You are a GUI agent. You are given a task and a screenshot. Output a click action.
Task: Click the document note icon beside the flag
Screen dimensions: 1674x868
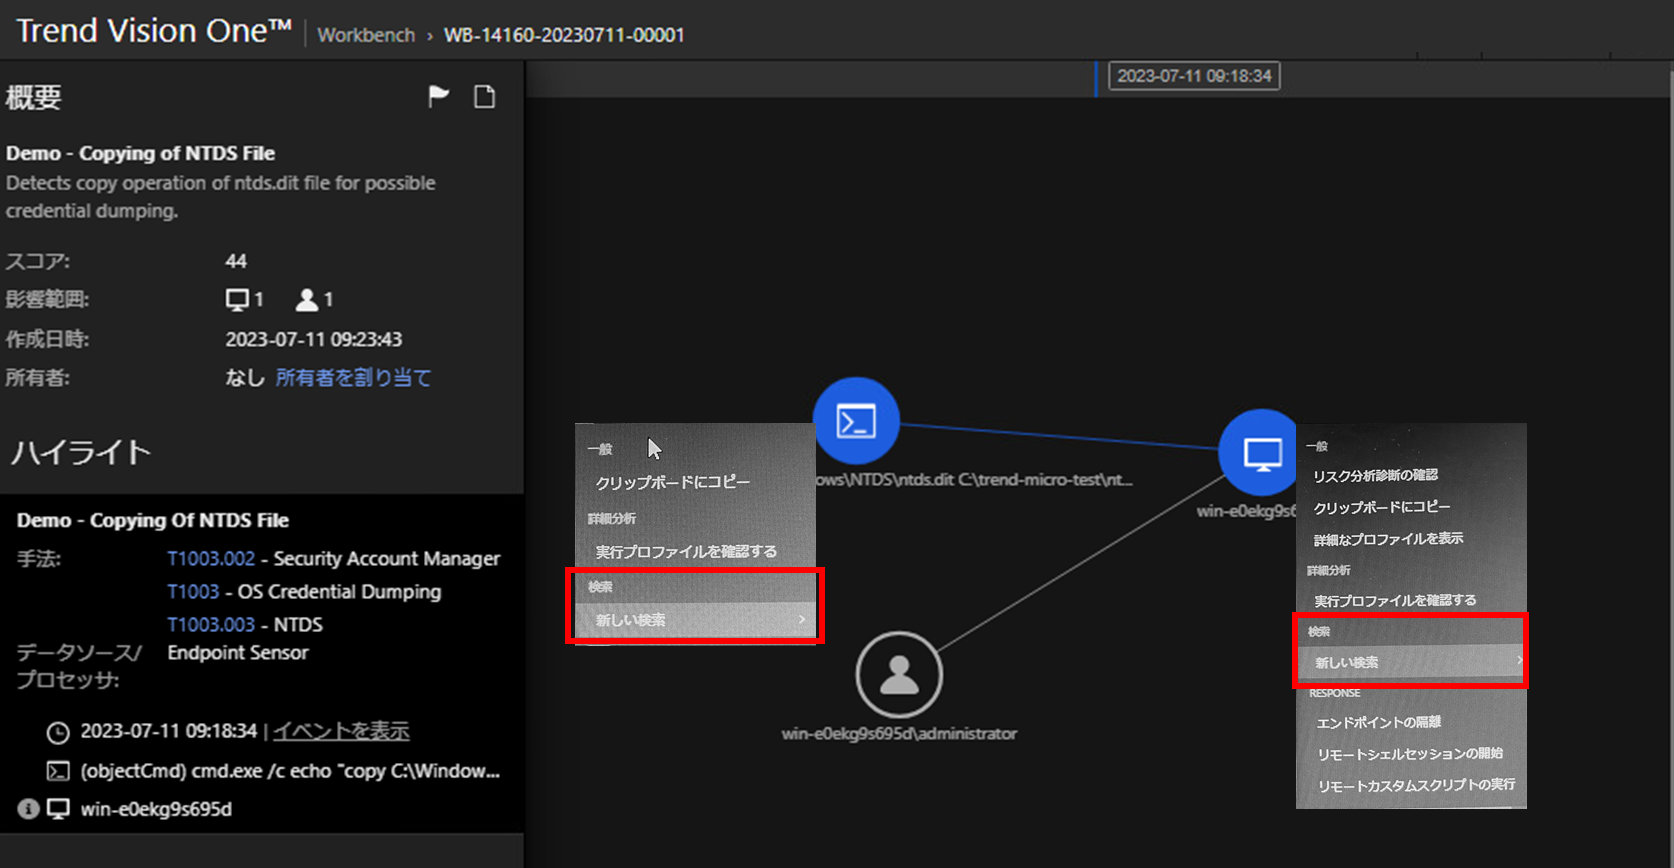[484, 96]
